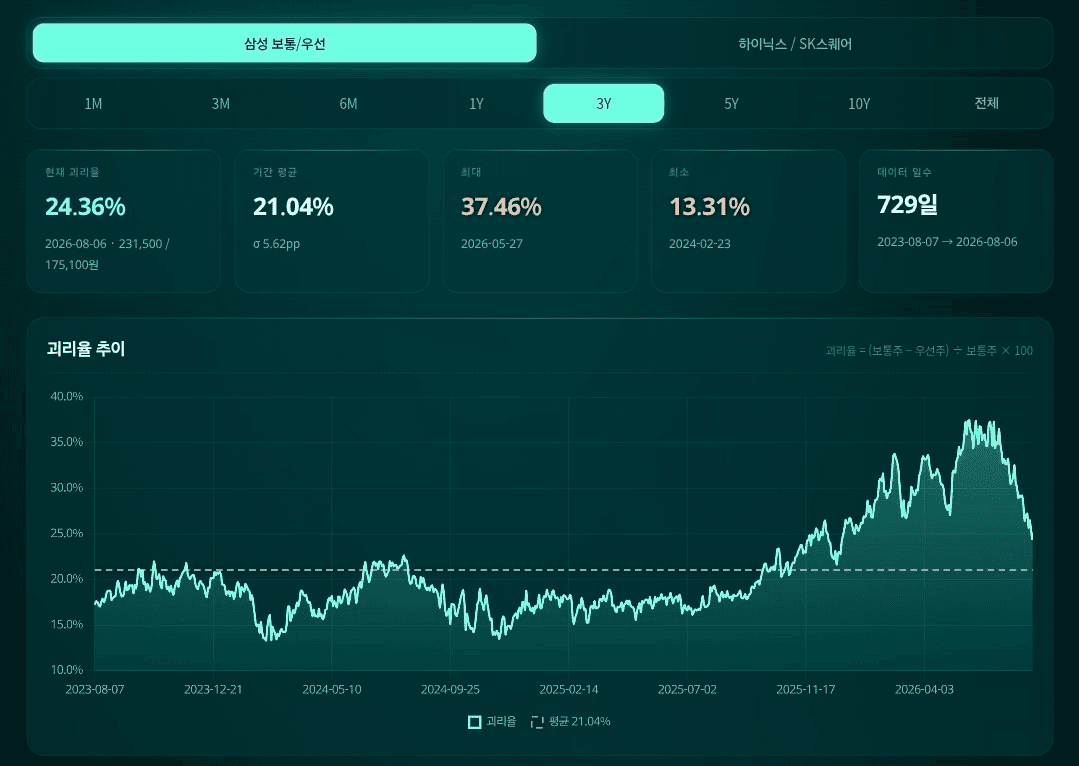The height and width of the screenshot is (766, 1079).
Task: Click the 최소 card label
Action: coord(679,172)
